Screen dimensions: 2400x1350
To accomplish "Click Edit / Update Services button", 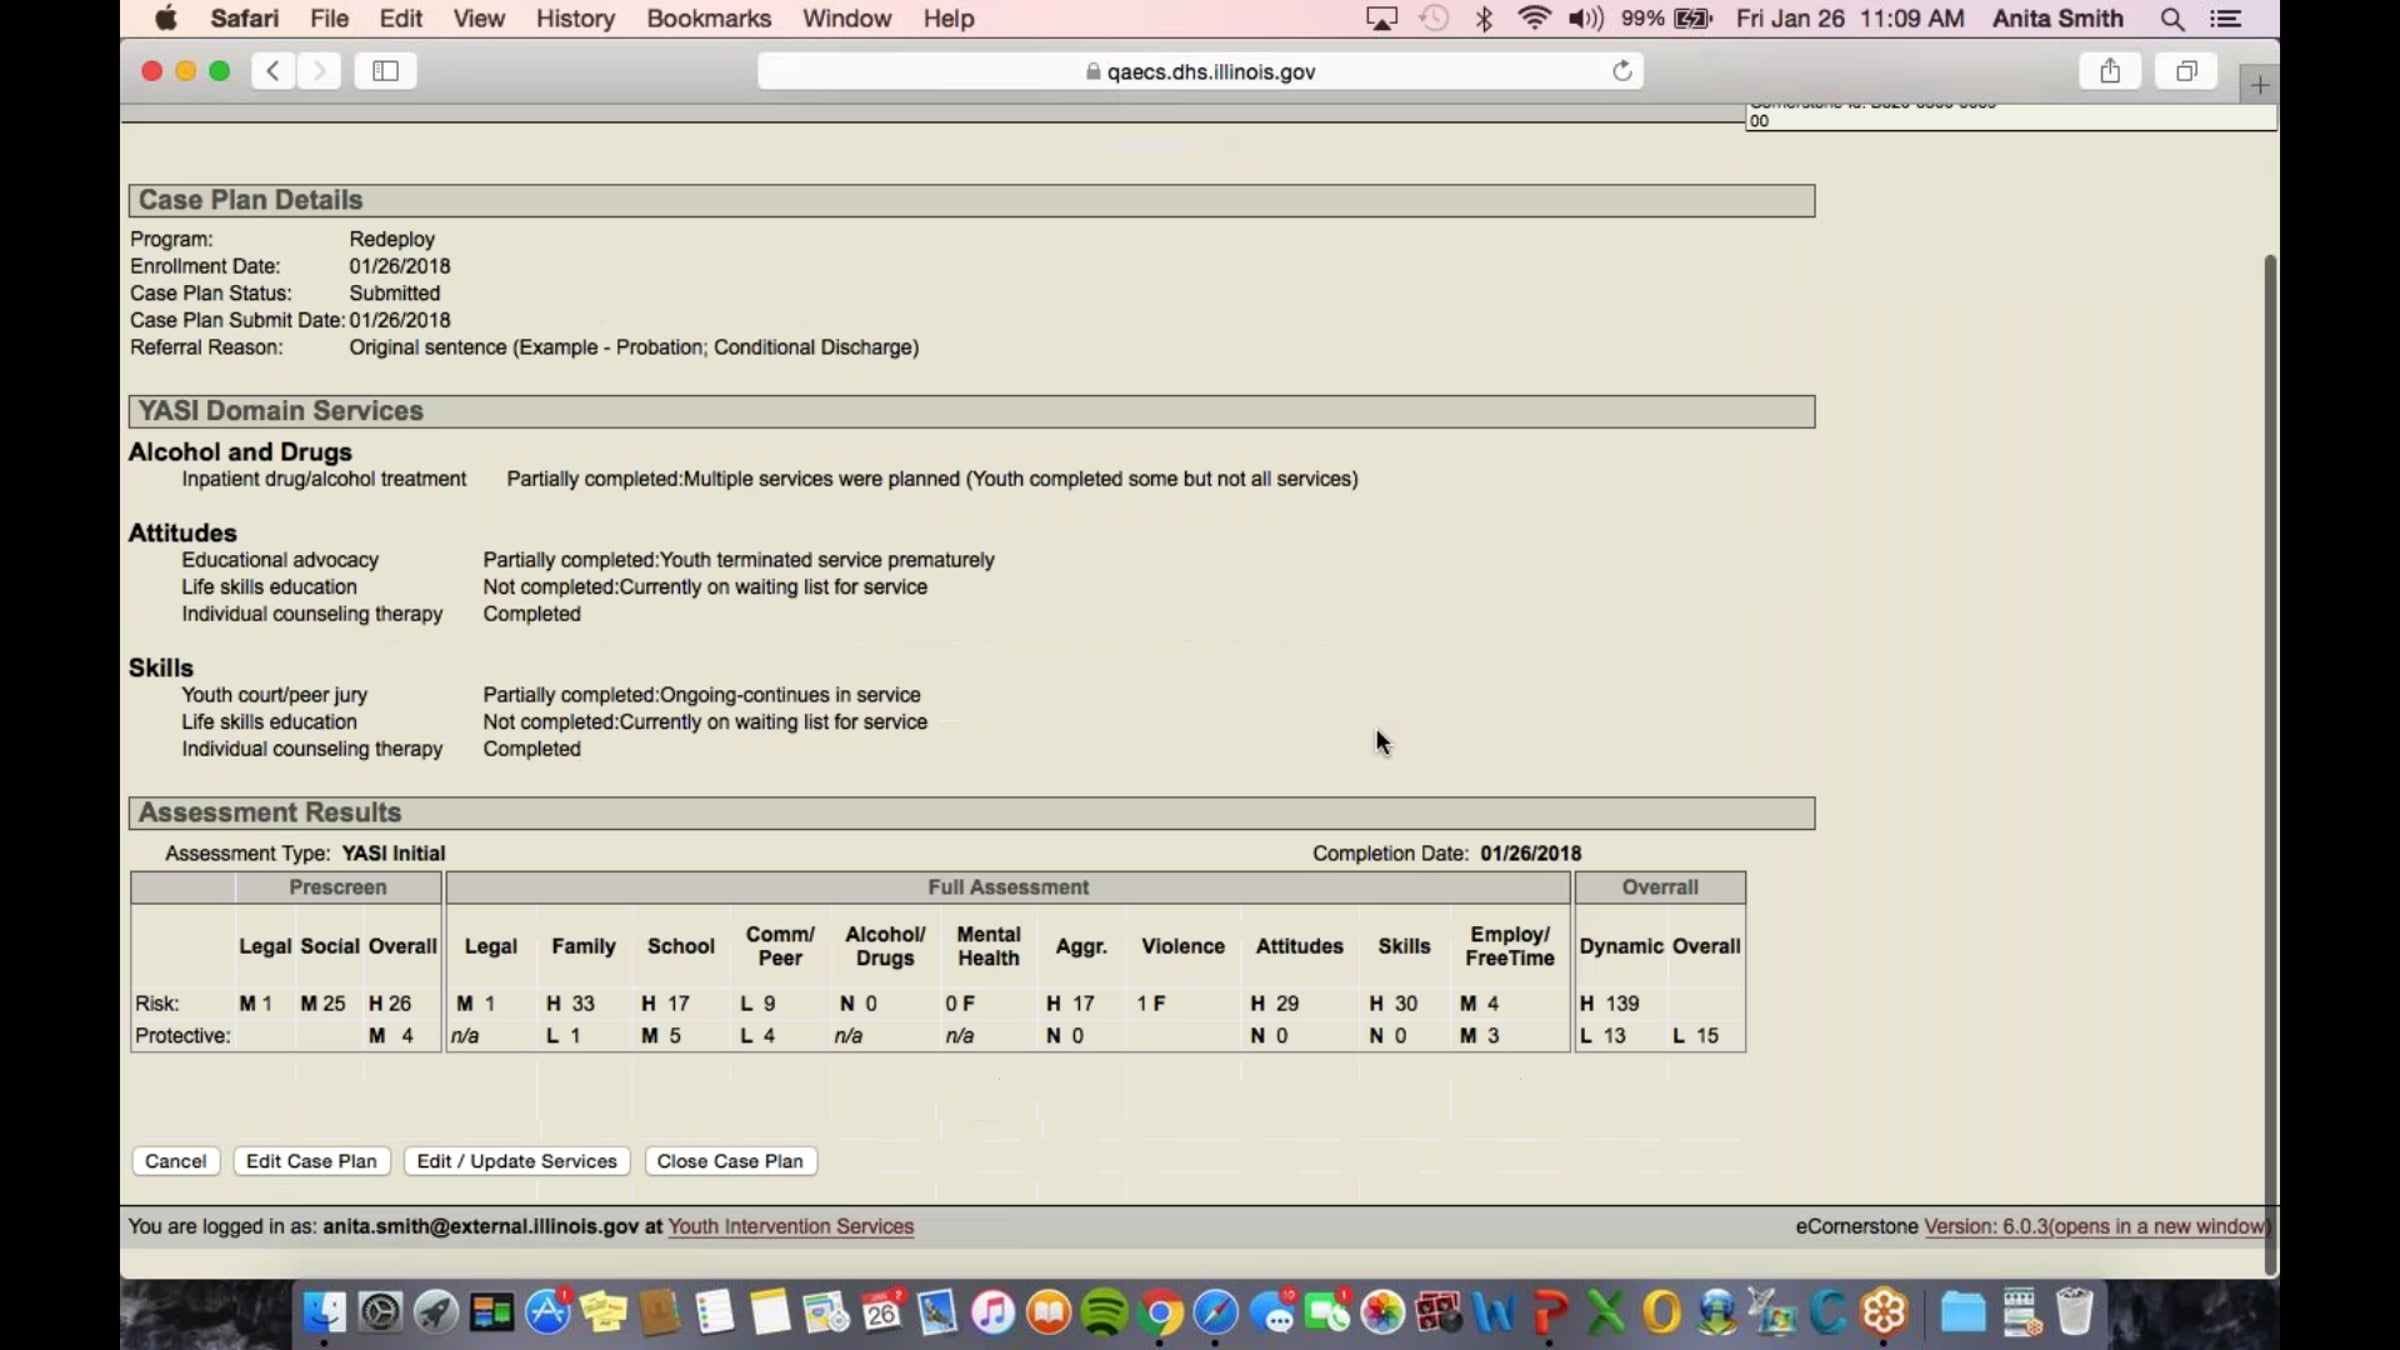I will point(517,1161).
